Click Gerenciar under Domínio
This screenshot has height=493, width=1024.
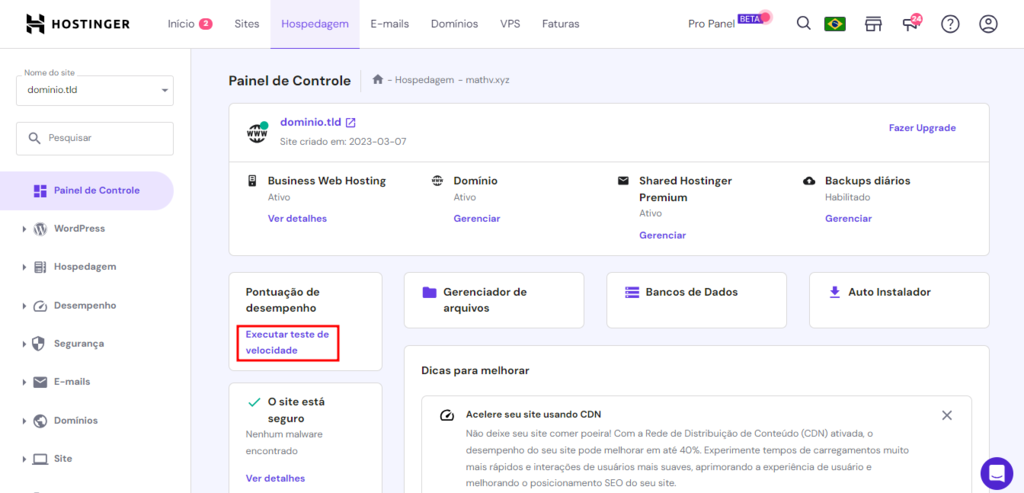[477, 219]
